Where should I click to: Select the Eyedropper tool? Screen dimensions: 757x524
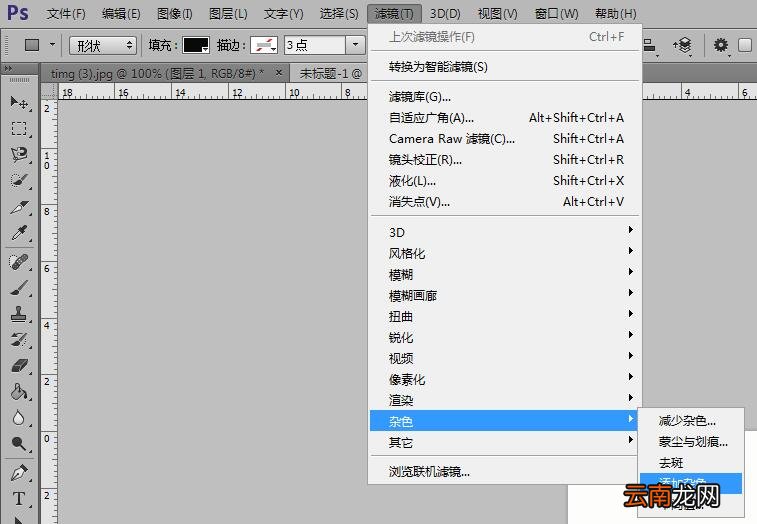(19, 233)
